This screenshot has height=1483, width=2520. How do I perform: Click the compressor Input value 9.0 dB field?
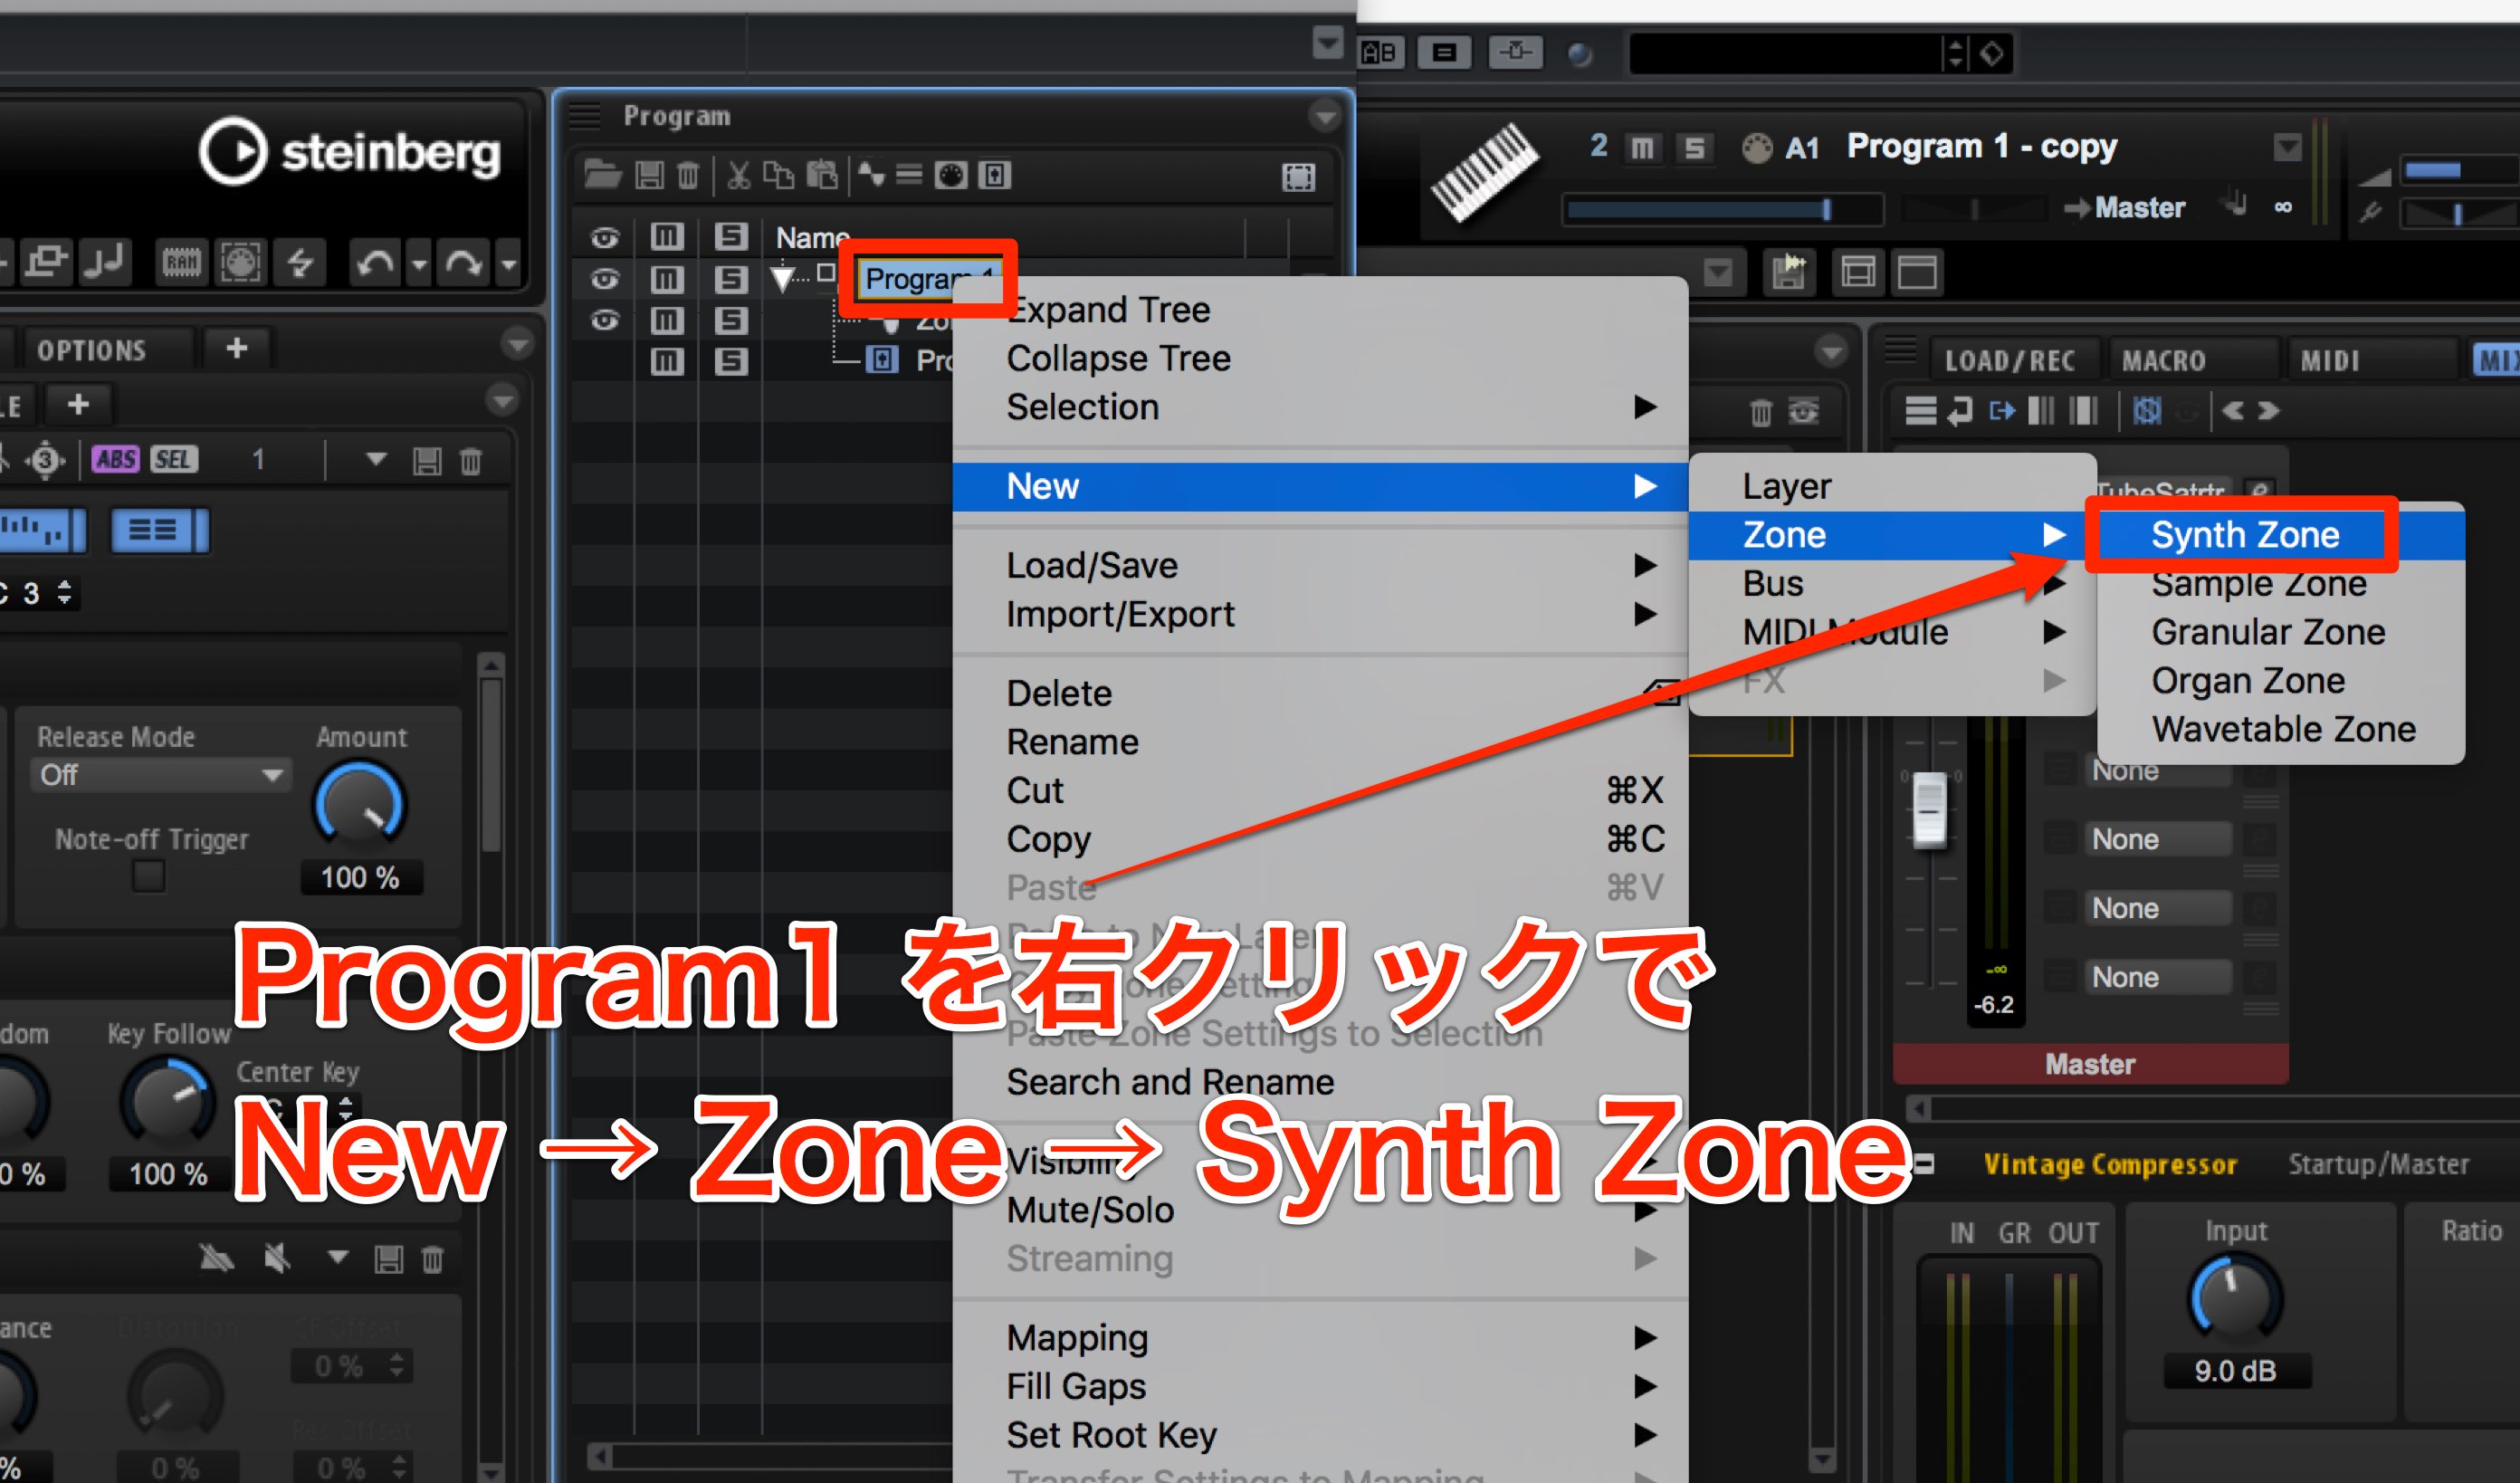click(2236, 1370)
